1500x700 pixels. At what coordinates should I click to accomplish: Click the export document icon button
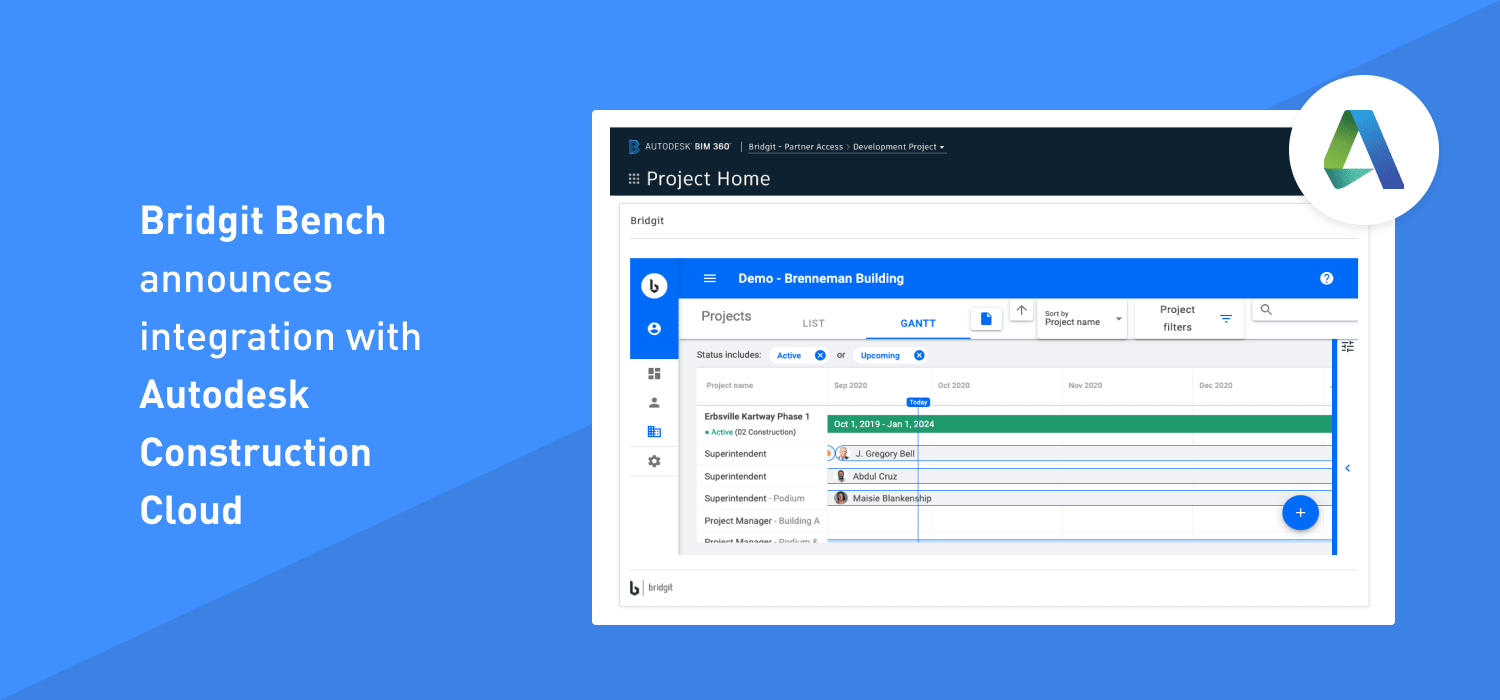pyautogui.click(x=986, y=319)
